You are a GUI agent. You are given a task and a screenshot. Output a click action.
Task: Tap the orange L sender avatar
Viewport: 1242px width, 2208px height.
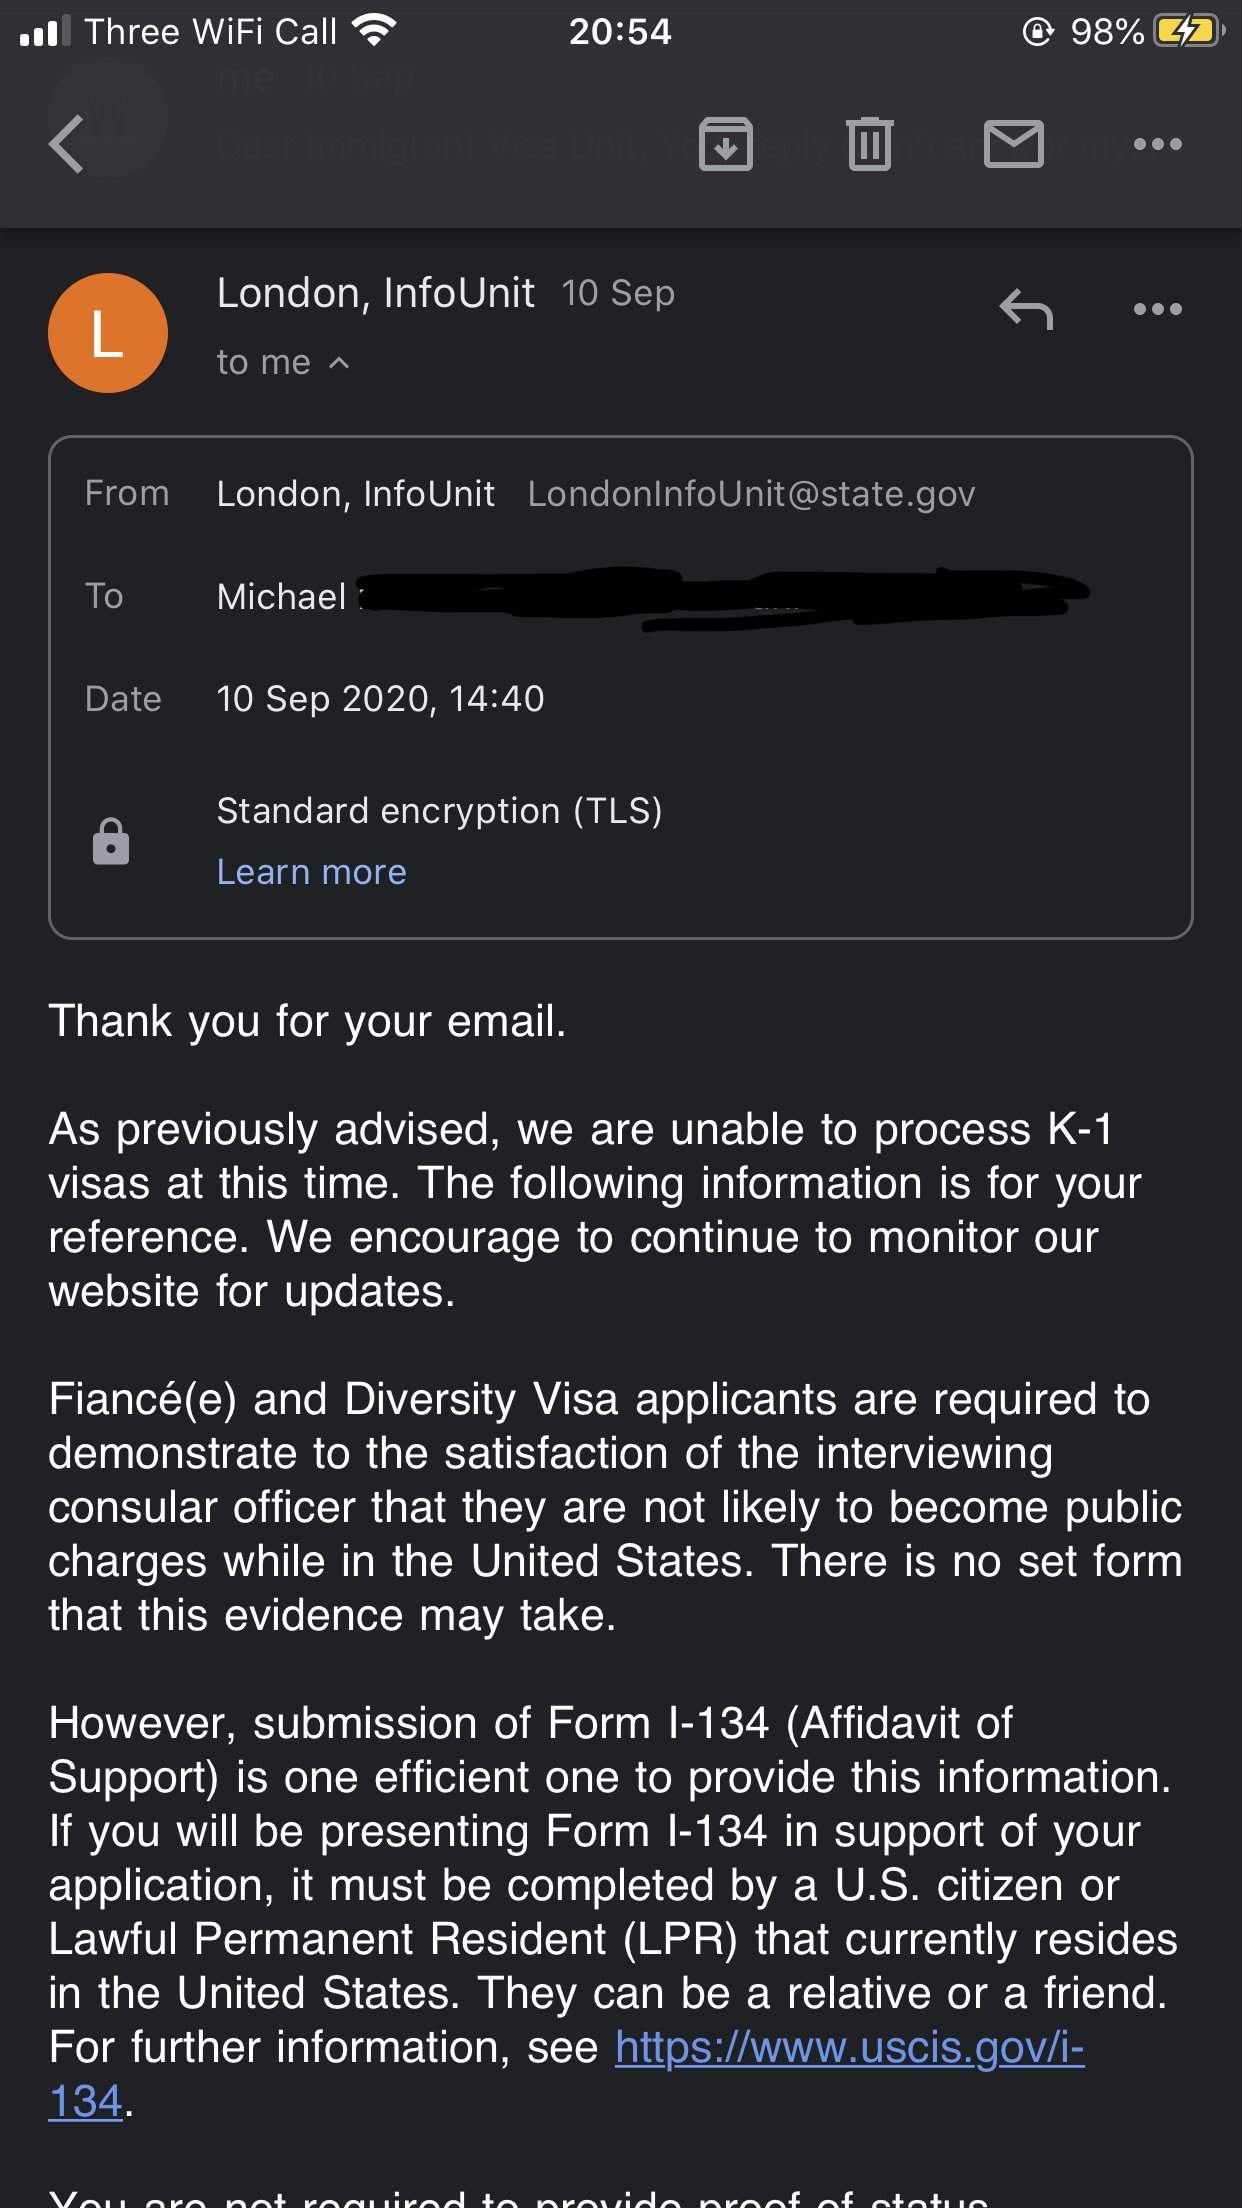[x=108, y=333]
